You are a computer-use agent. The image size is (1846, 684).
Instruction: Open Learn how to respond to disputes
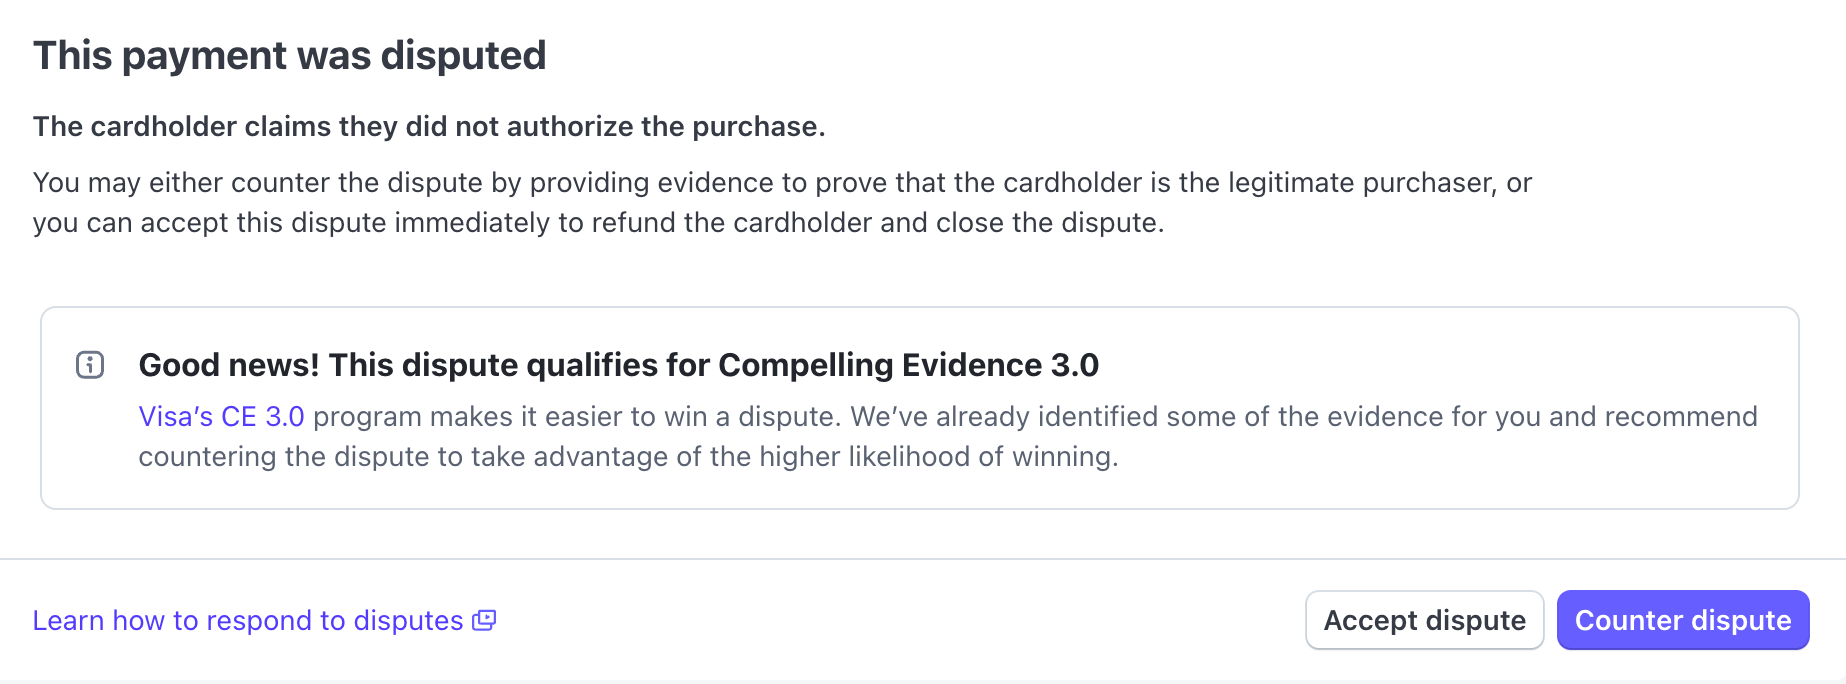point(248,621)
